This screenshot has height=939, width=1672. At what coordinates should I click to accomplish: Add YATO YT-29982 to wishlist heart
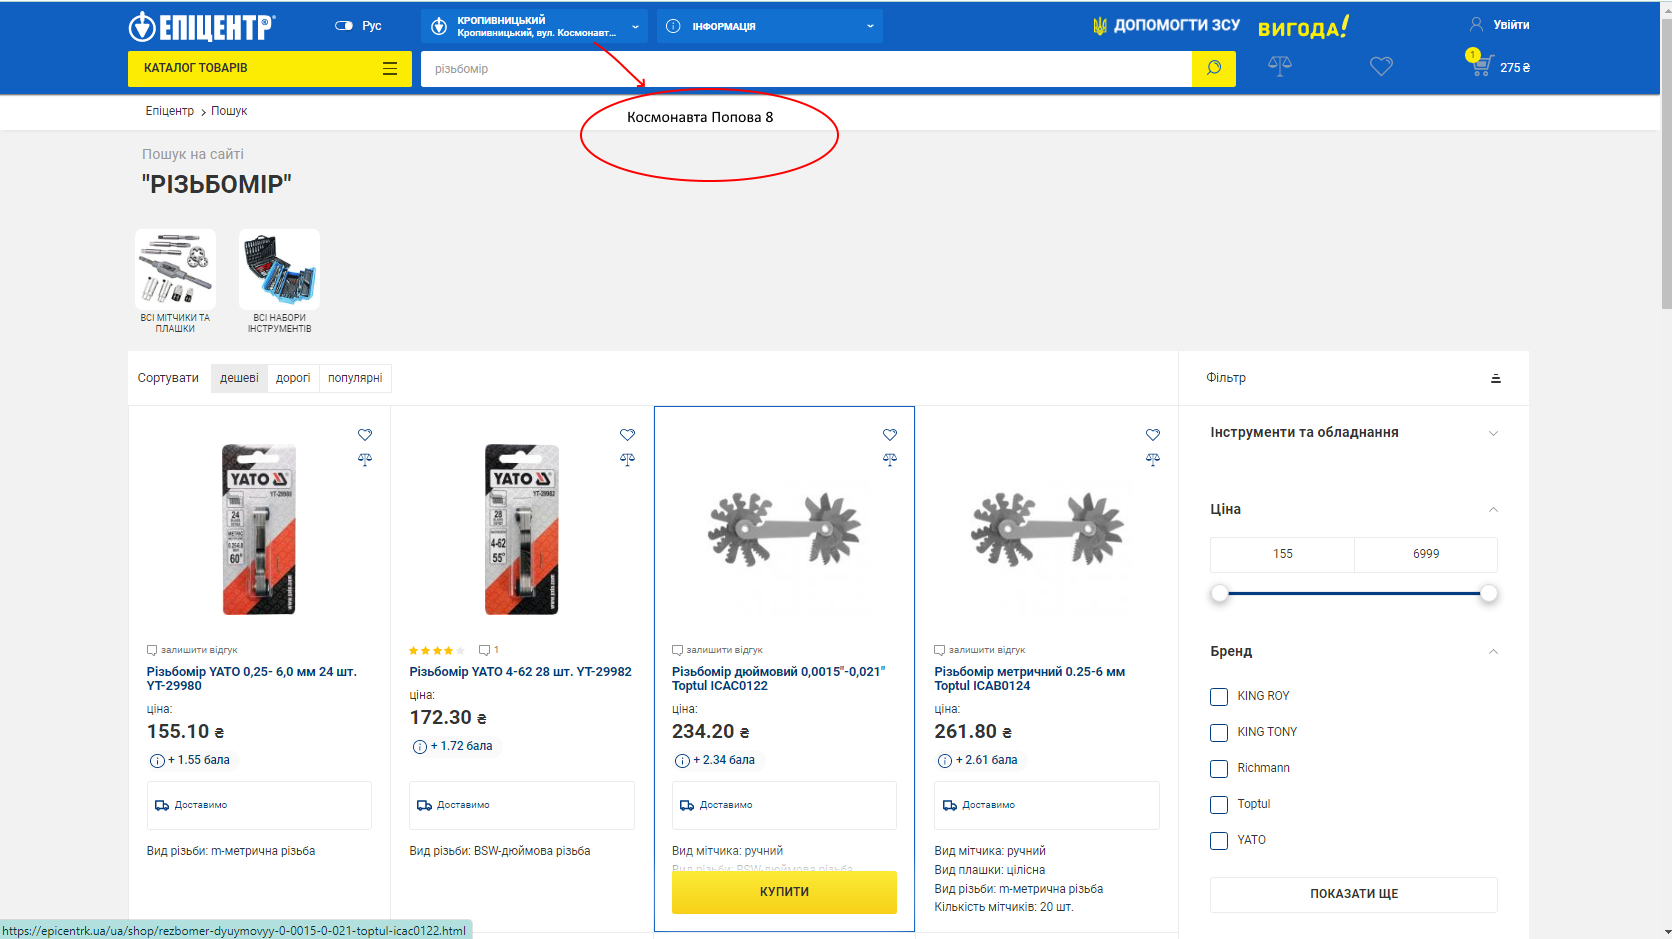click(627, 435)
